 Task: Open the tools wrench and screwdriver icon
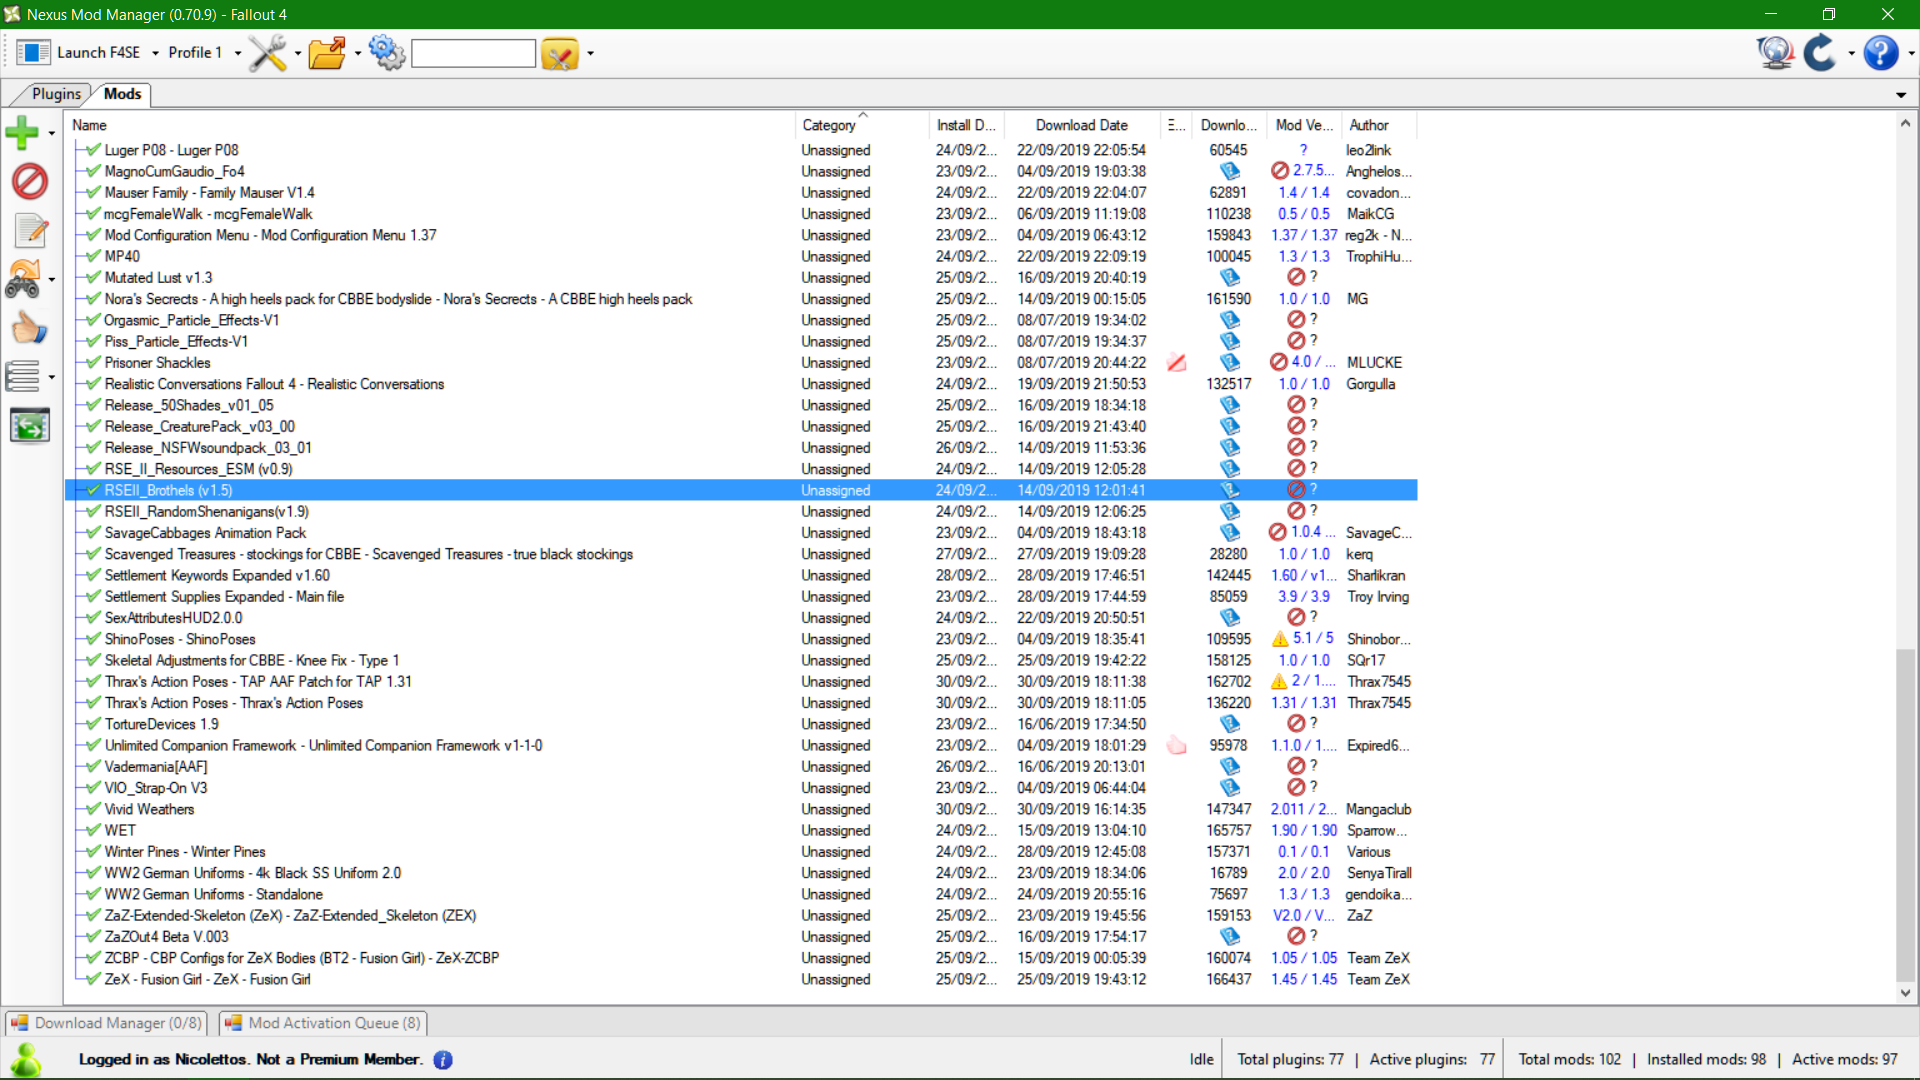point(267,53)
